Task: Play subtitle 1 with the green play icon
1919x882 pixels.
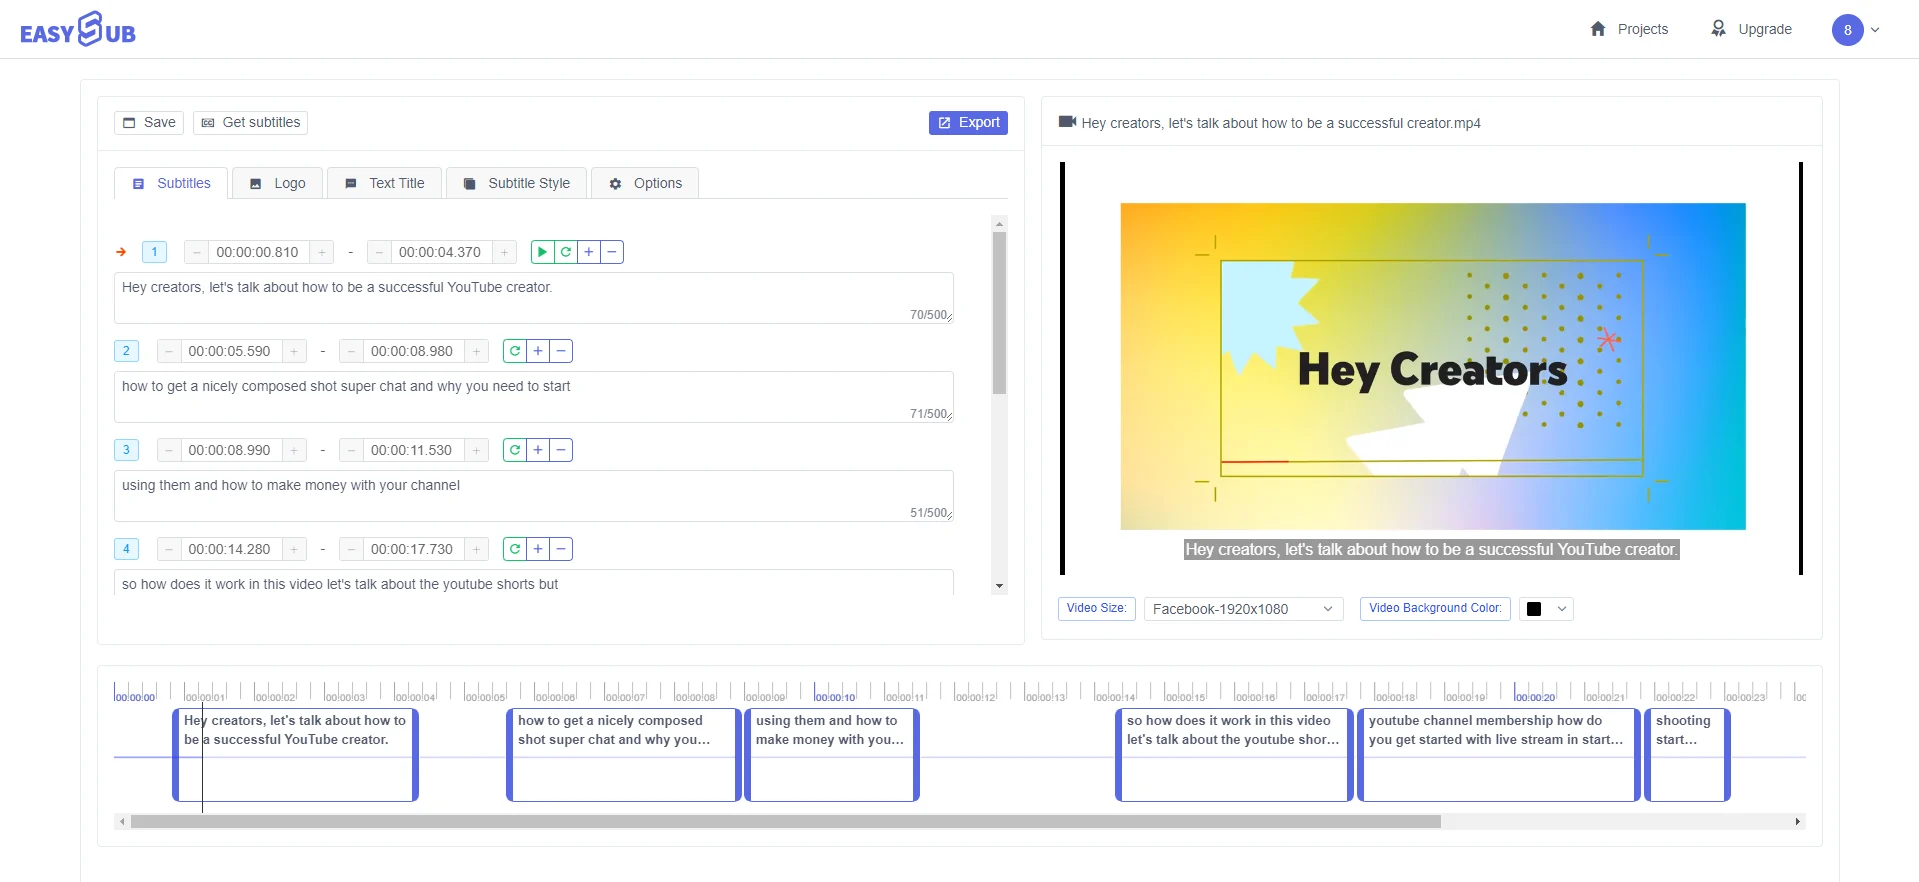Action: (x=542, y=252)
